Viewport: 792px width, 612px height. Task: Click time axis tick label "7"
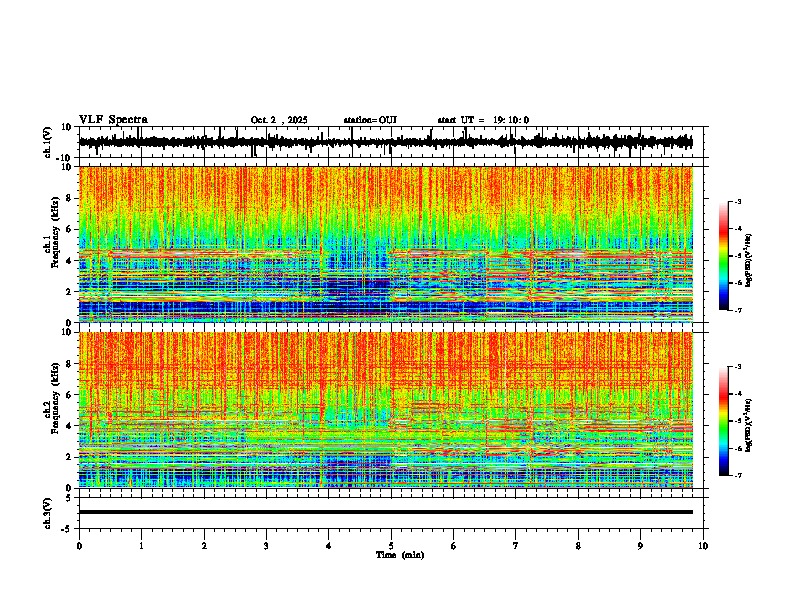pyautogui.click(x=516, y=546)
